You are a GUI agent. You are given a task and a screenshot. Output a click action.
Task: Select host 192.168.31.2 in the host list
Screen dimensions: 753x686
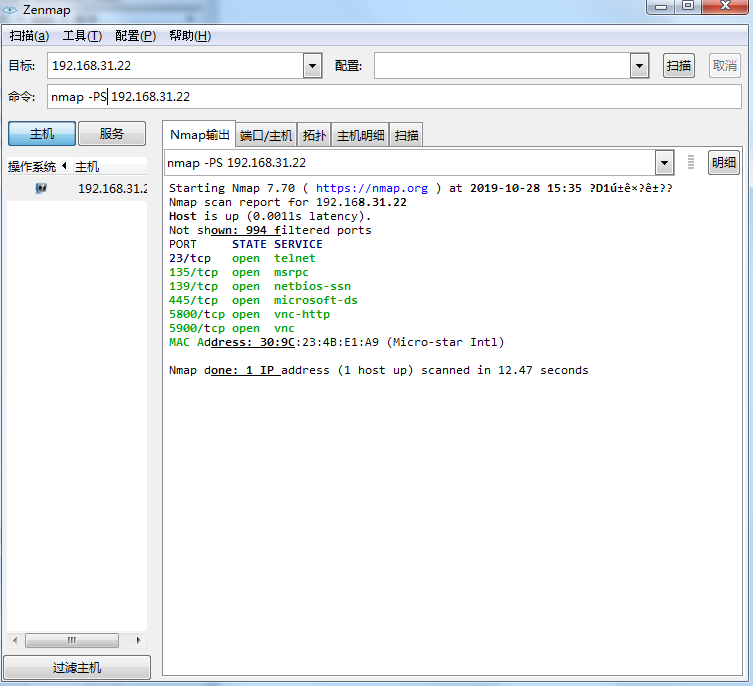coord(112,188)
